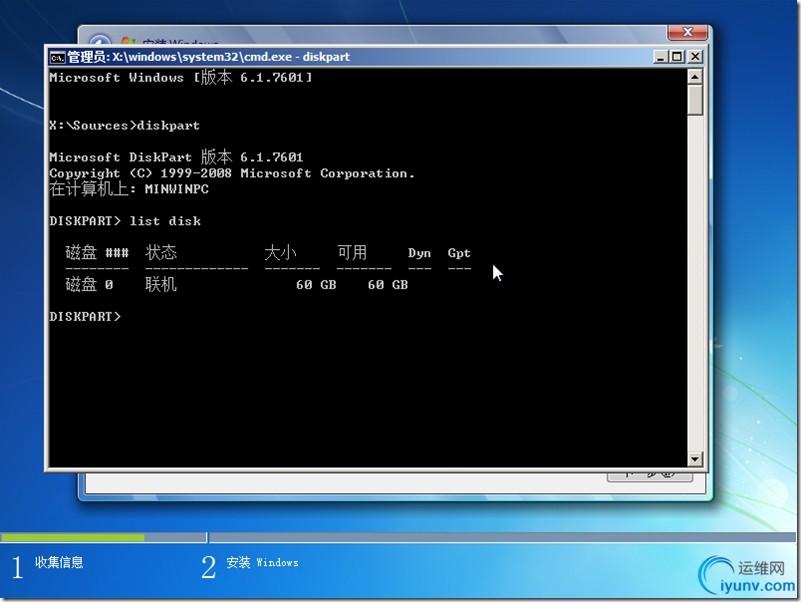Click the 'Gpt' column header
This screenshot has height=602, width=801.
click(459, 253)
